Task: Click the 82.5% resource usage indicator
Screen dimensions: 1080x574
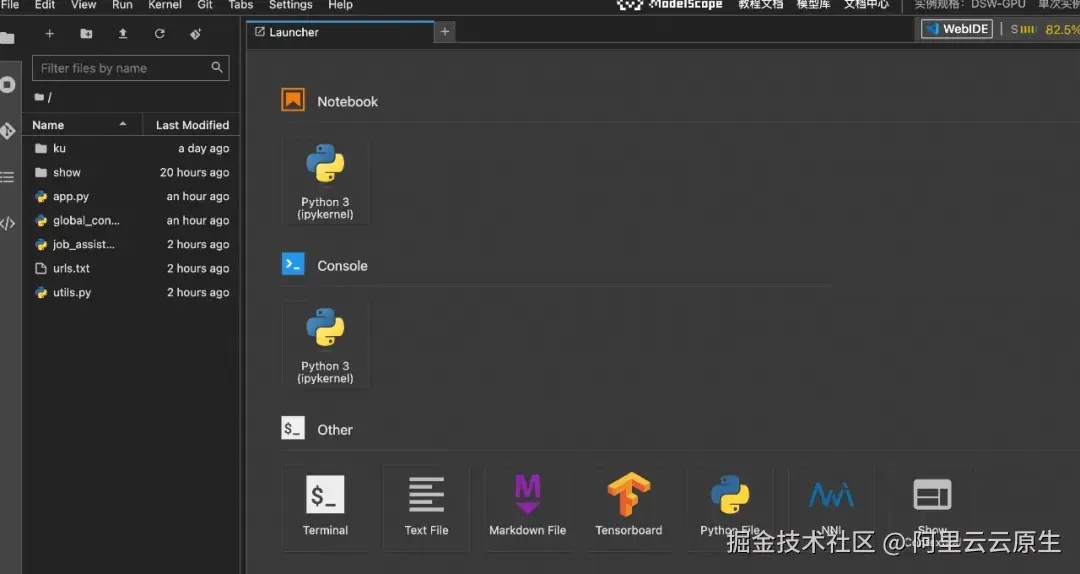Action: (1061, 30)
